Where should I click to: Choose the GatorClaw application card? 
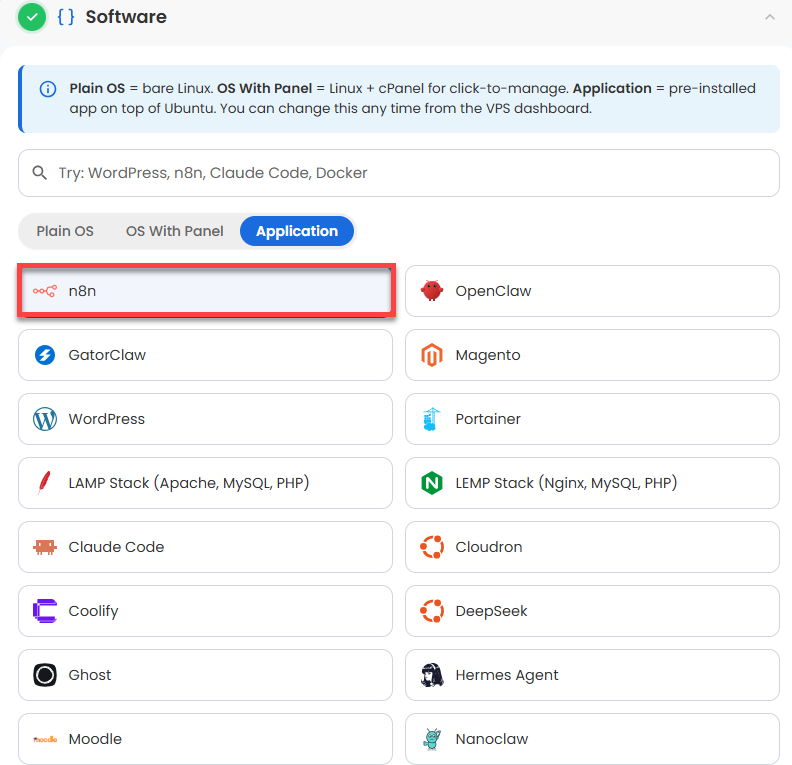[x=206, y=355]
